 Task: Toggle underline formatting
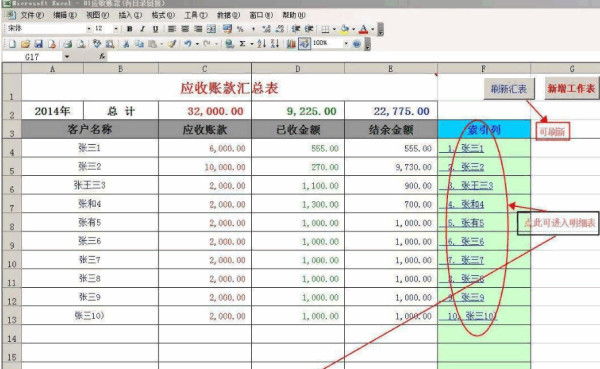[155, 29]
